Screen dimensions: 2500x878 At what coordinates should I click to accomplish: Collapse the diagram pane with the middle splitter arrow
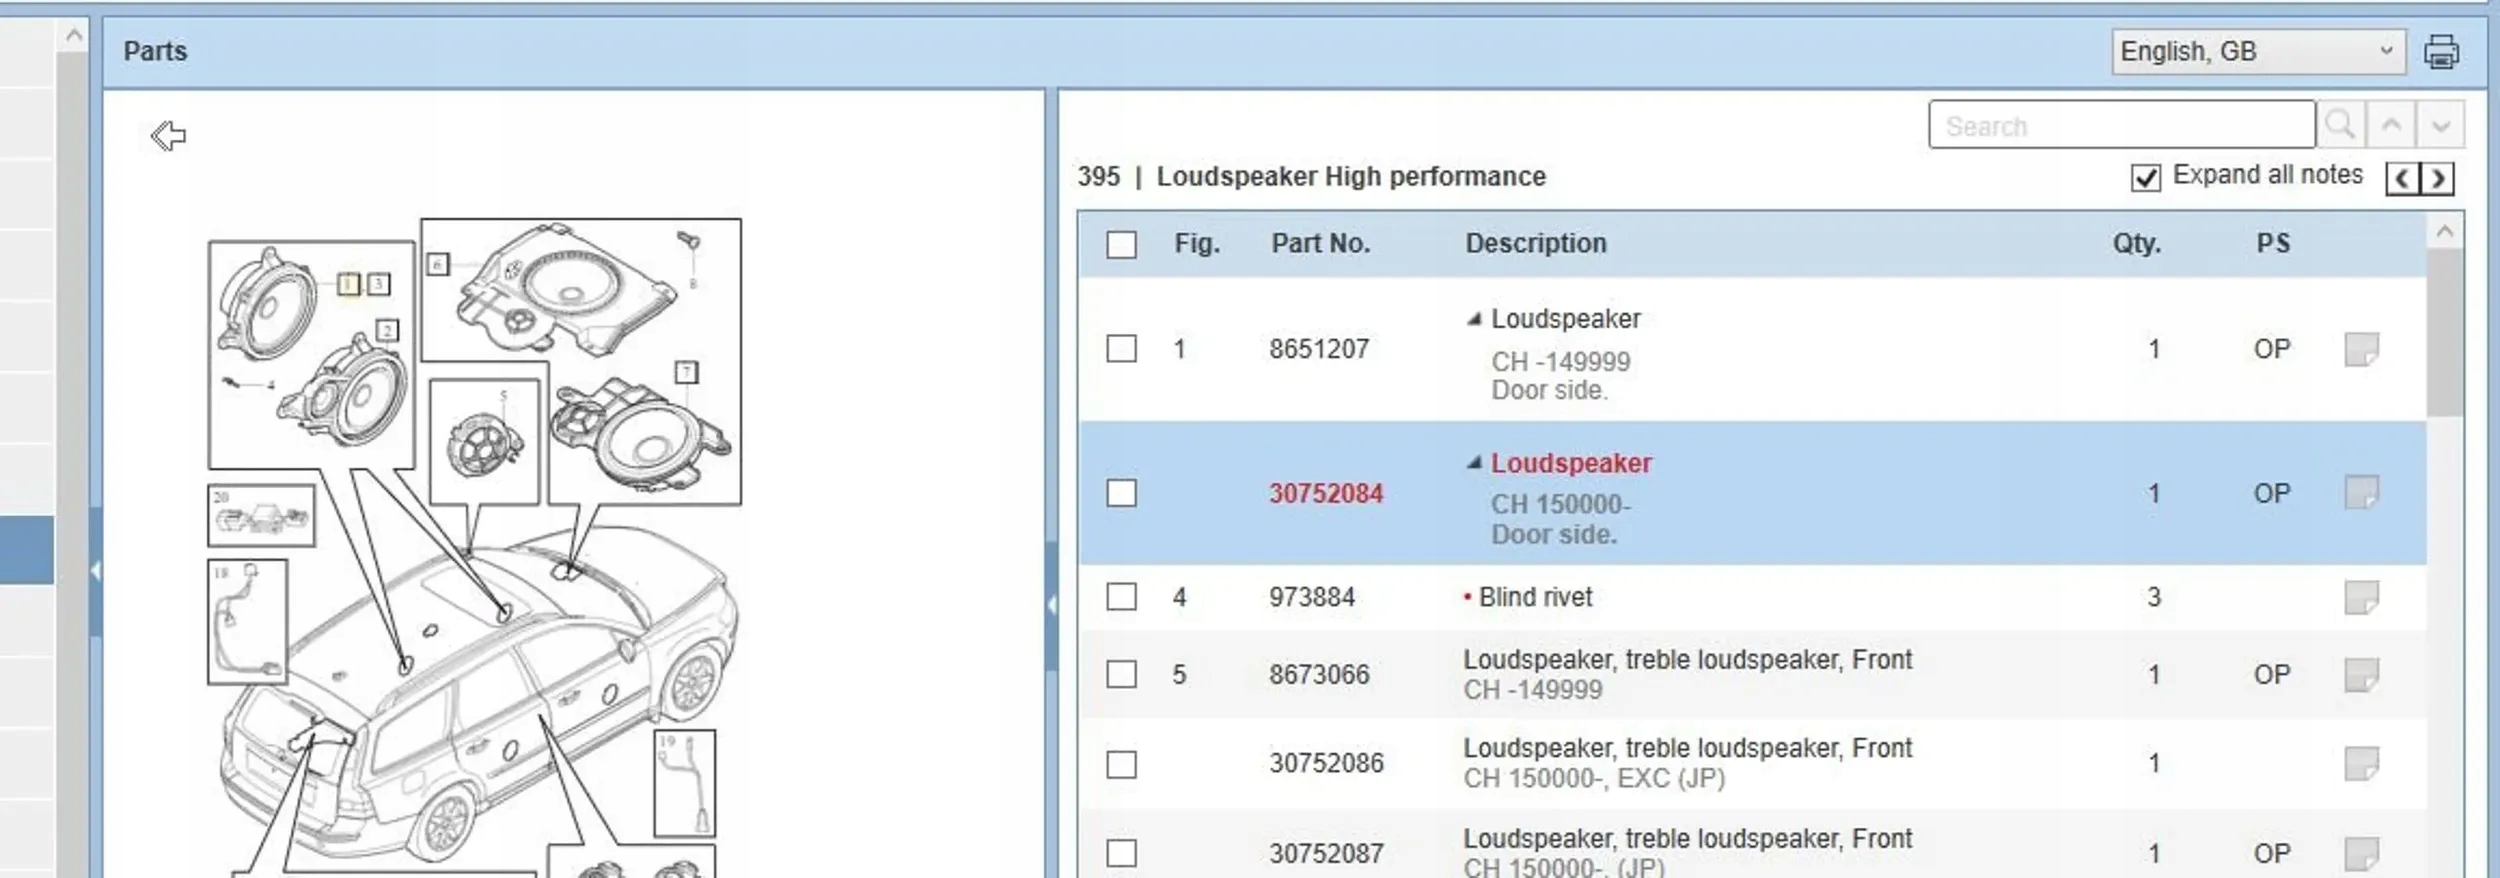pyautogui.click(x=1051, y=605)
